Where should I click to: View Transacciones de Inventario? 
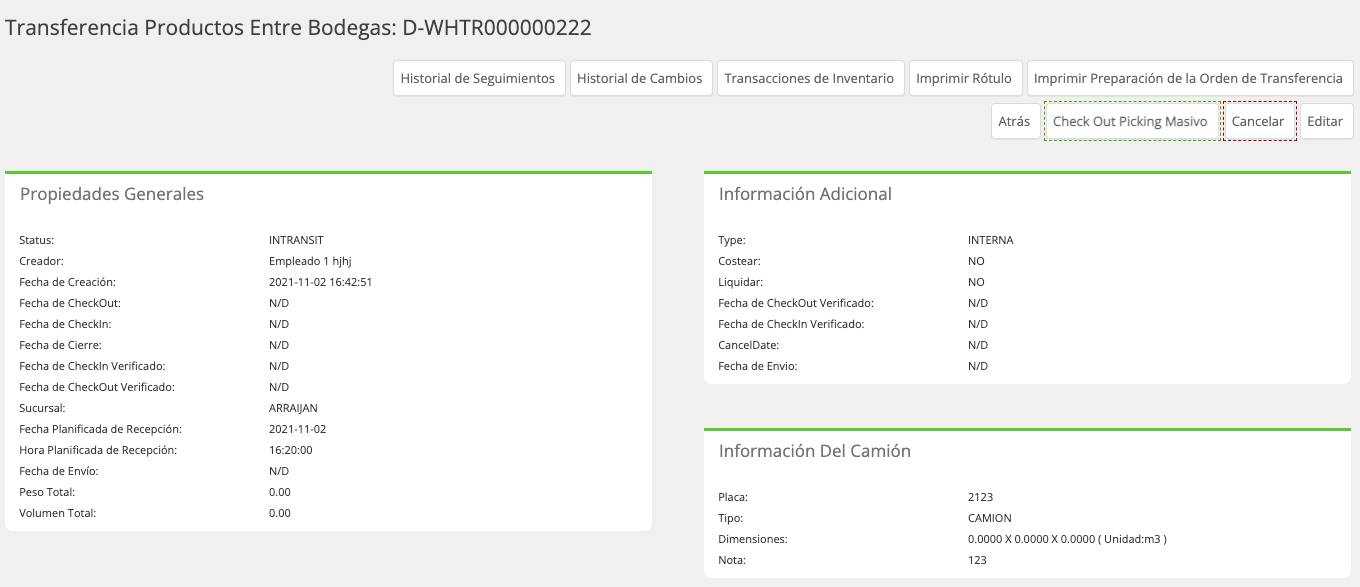[x=810, y=78]
